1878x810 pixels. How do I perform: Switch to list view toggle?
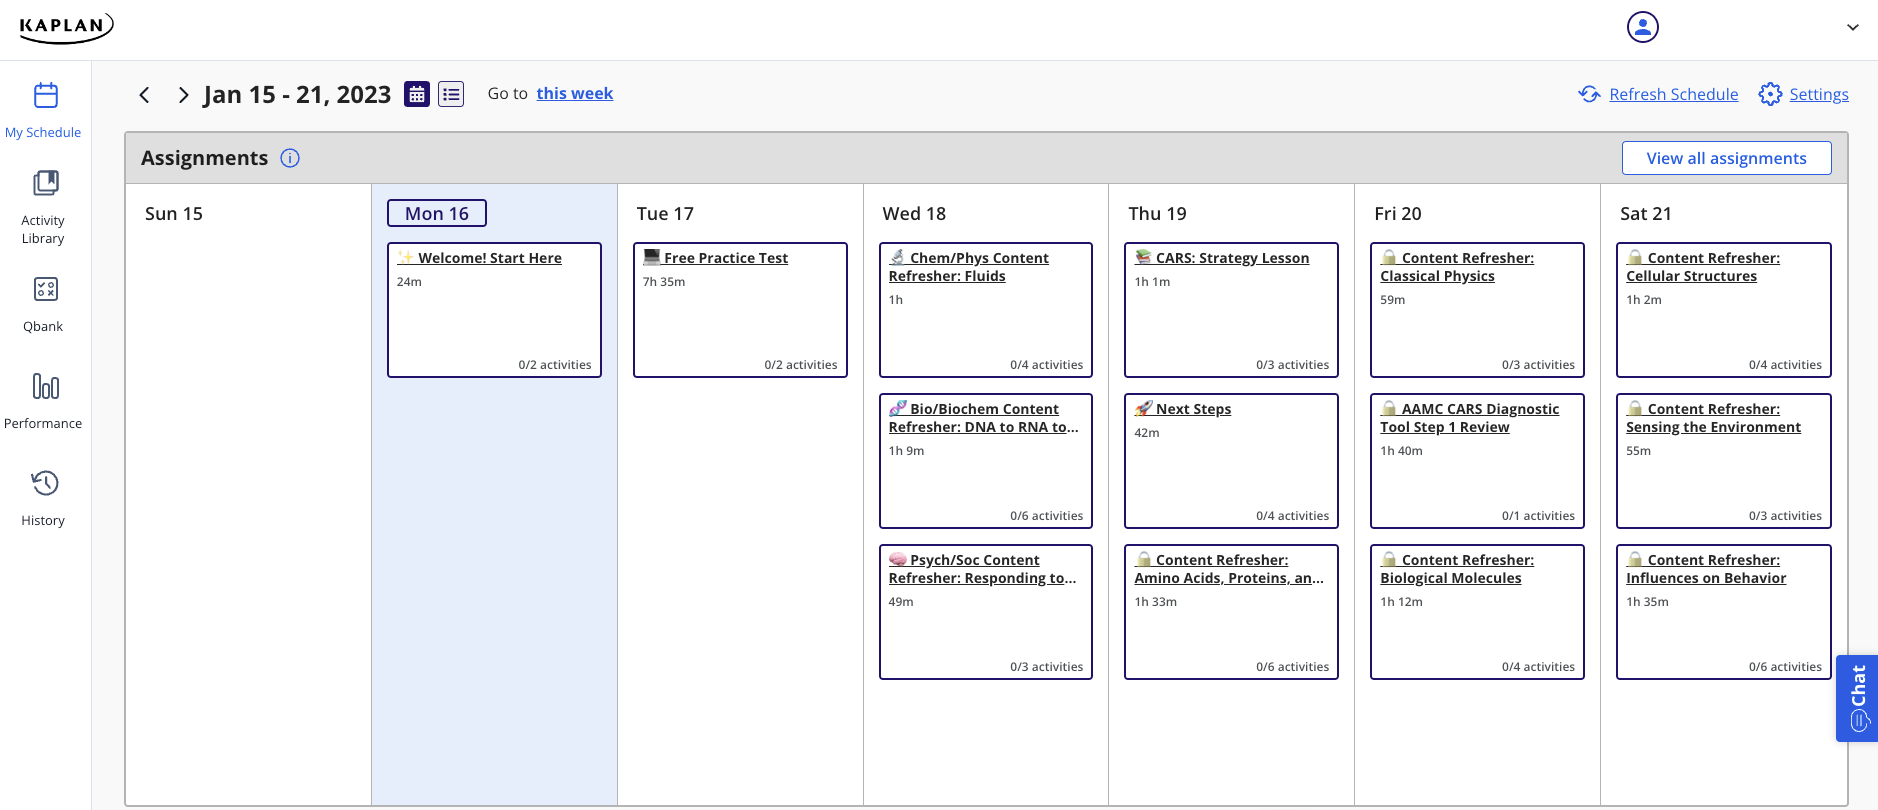(451, 94)
